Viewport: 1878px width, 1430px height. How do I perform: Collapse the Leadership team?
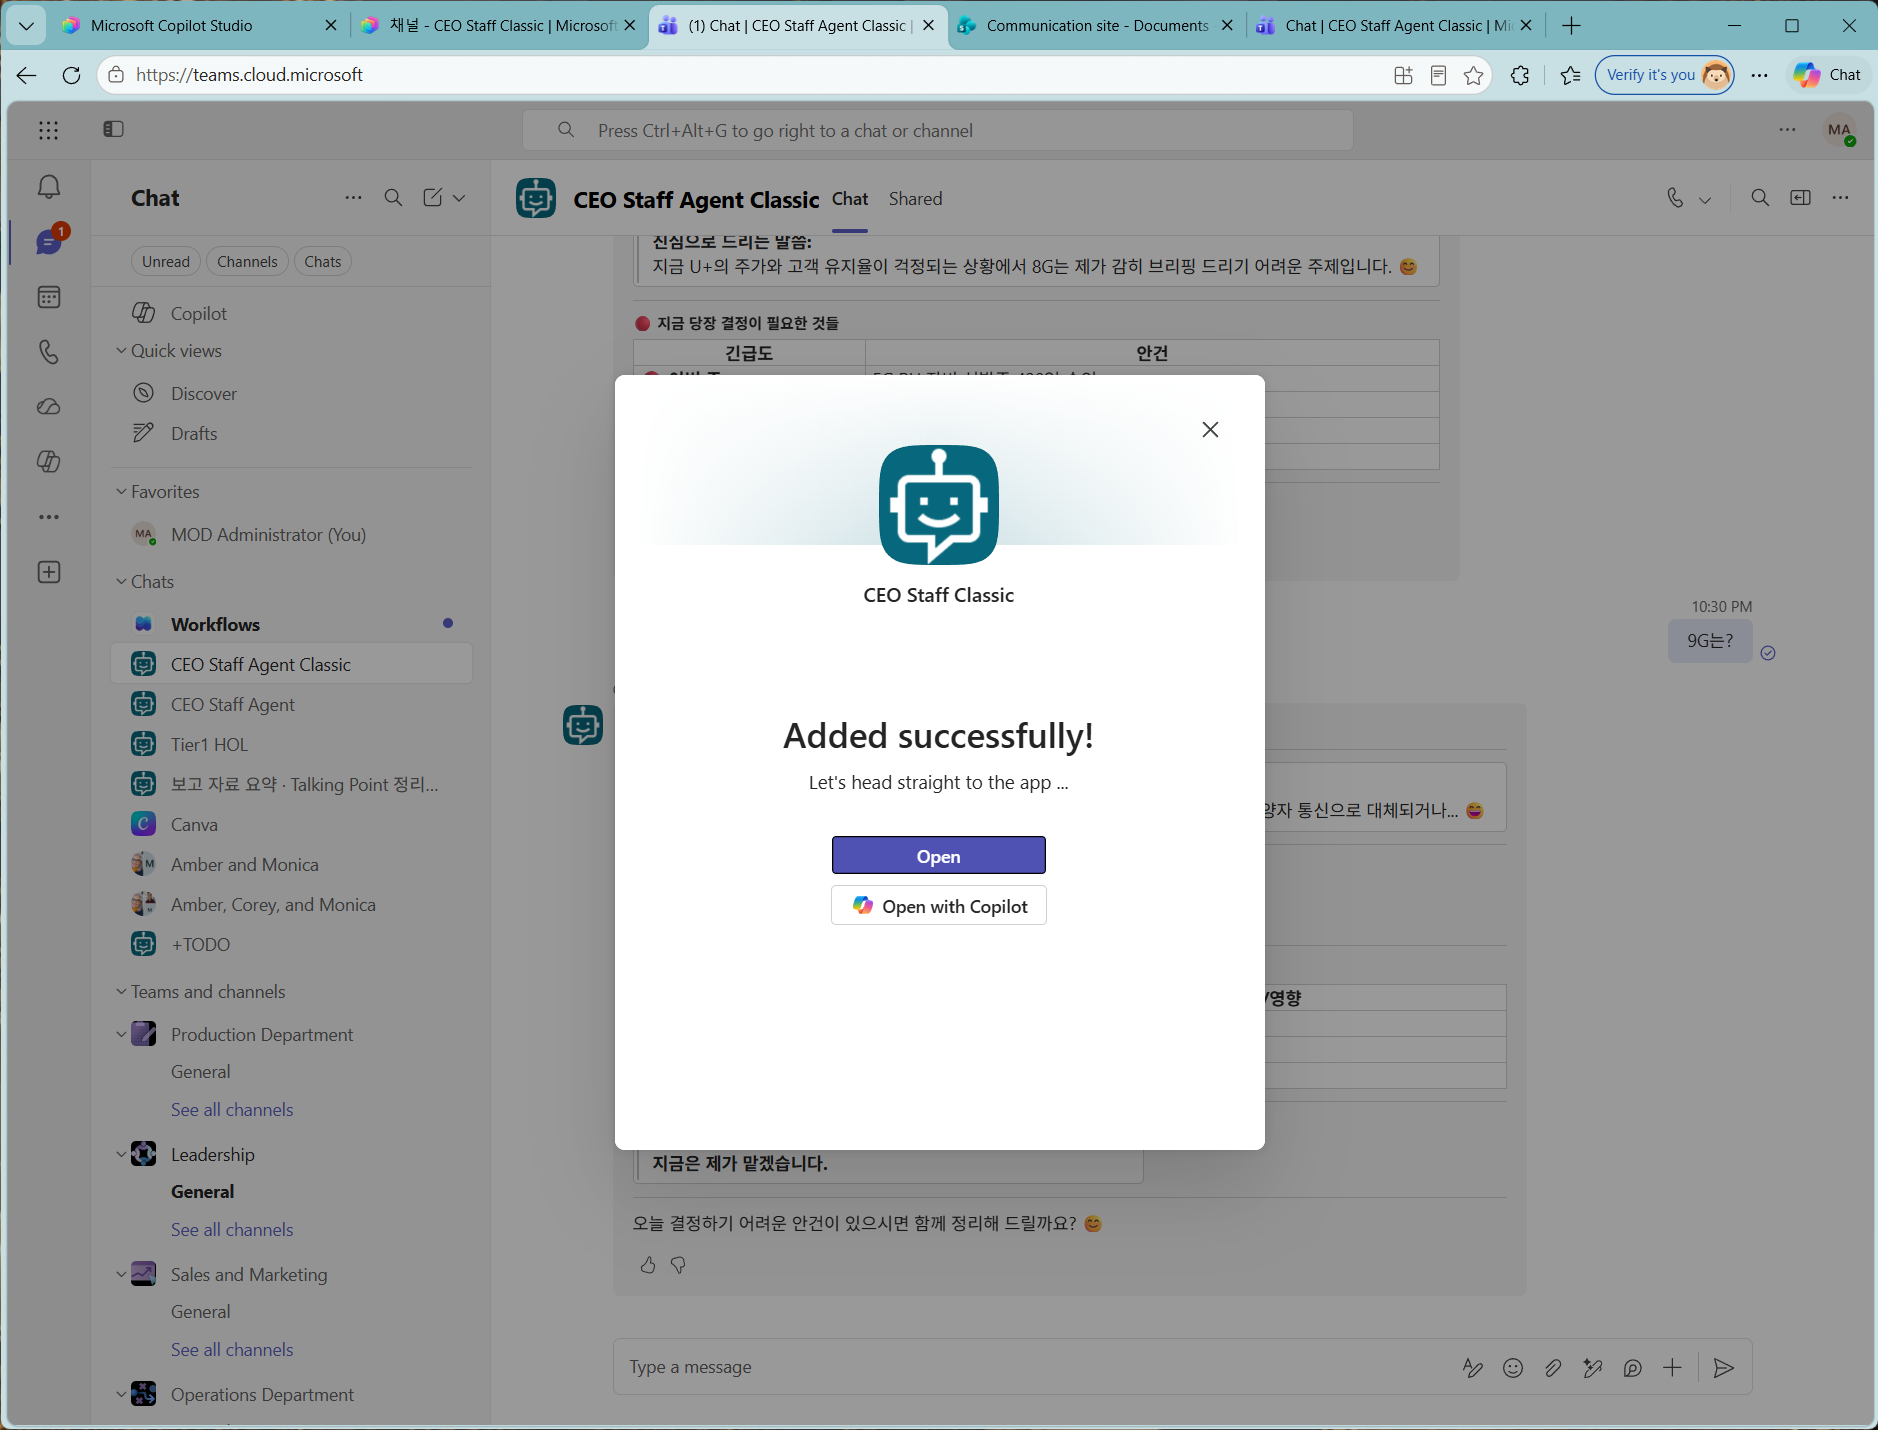121,1155
